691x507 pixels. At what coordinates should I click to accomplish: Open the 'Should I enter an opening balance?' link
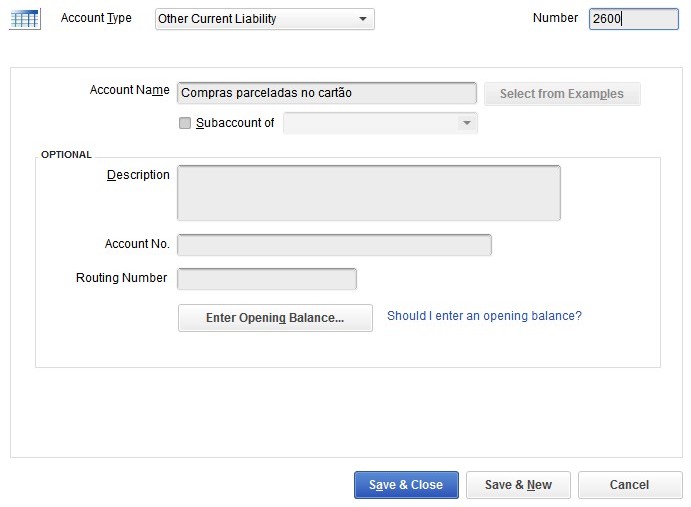(x=484, y=316)
